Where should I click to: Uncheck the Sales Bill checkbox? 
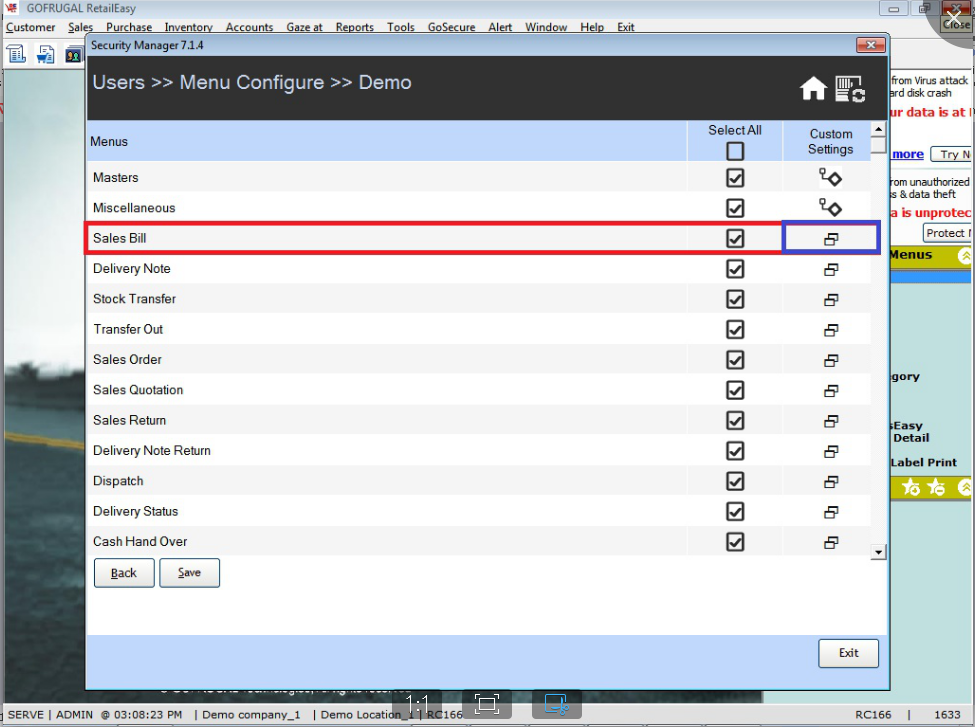tap(735, 238)
